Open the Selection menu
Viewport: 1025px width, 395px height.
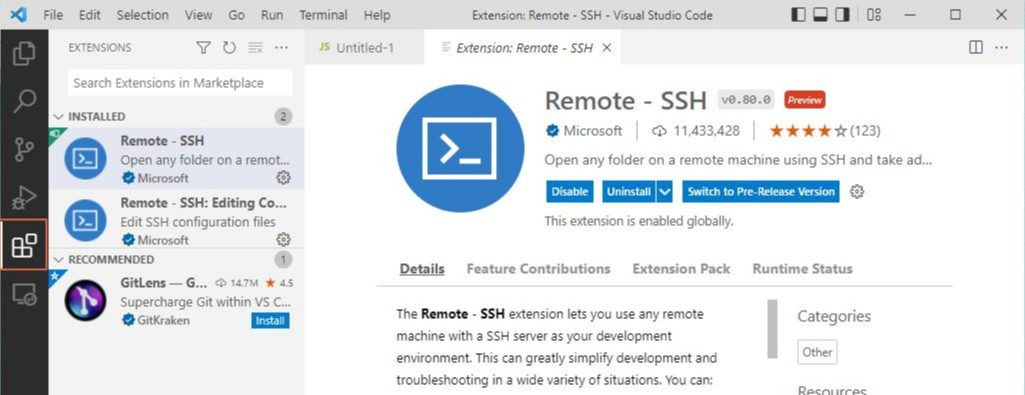coord(143,14)
